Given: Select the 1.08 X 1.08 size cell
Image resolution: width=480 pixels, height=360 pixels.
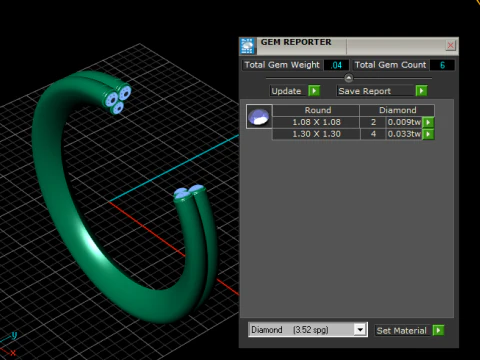Looking at the screenshot, I should (316, 122).
